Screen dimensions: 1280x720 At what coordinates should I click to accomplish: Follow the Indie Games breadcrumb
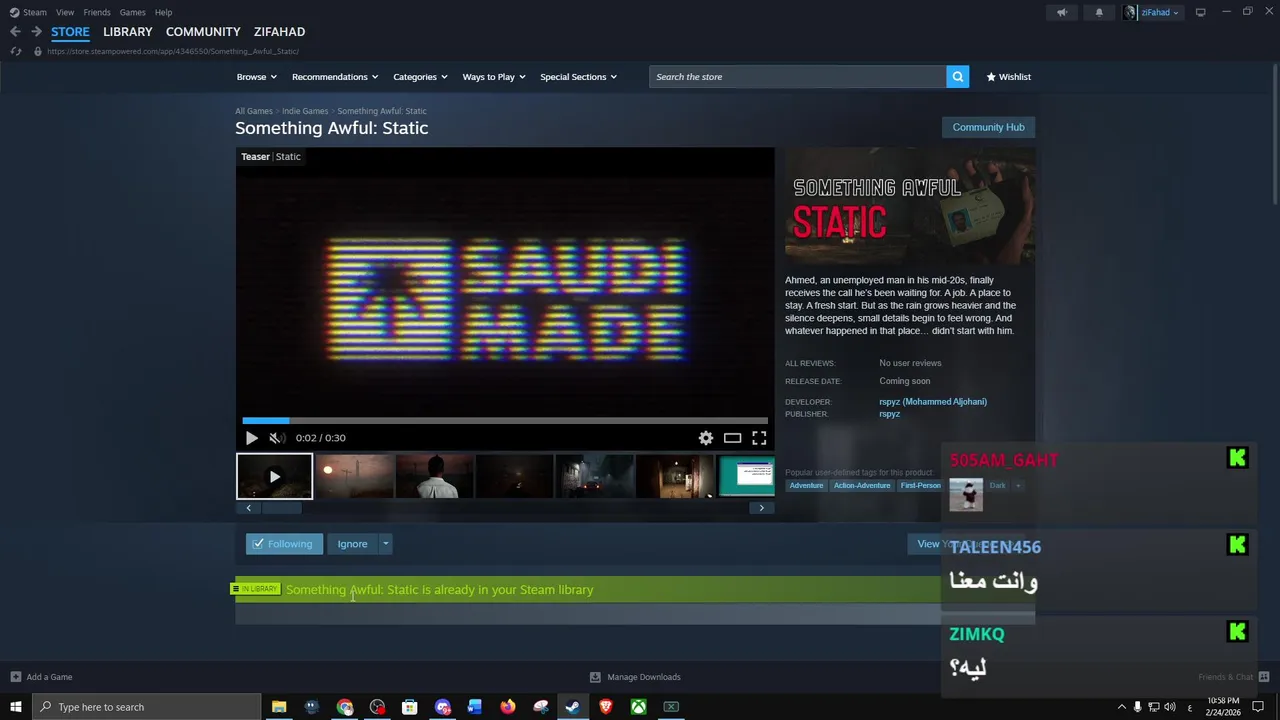point(305,111)
